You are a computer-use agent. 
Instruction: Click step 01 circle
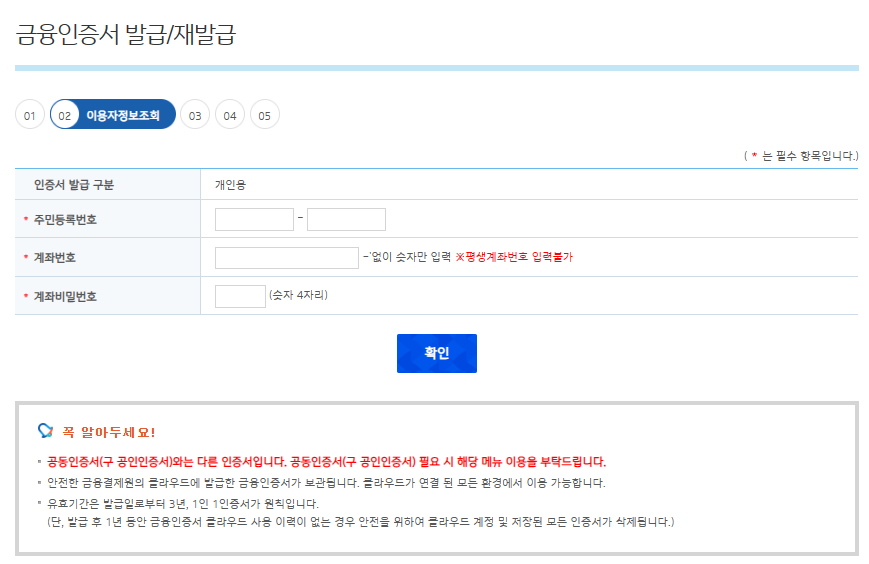coord(29,115)
